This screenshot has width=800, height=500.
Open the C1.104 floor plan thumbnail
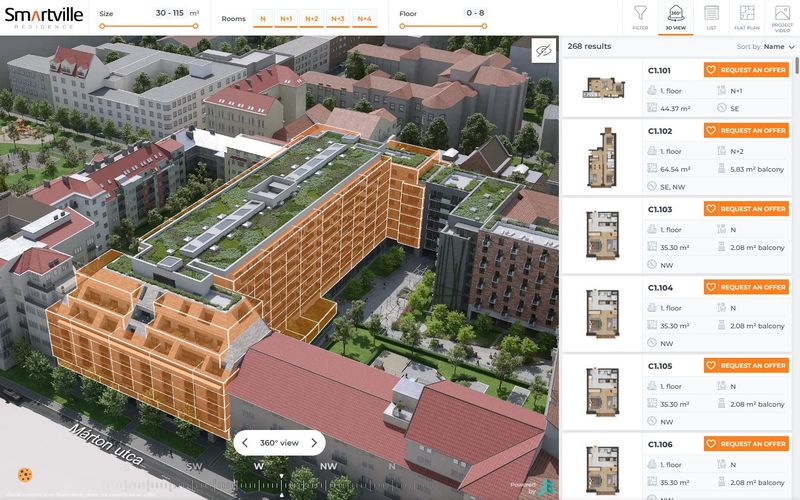[x=603, y=314]
